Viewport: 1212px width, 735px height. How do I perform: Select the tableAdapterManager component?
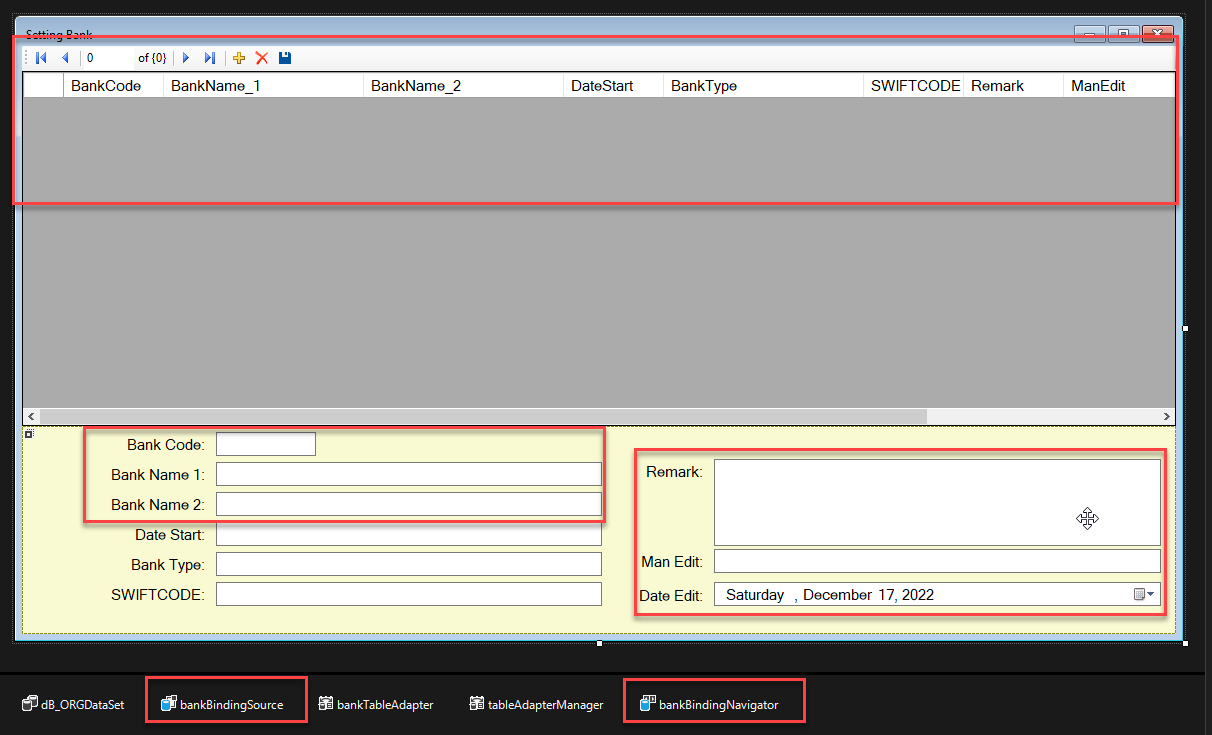(x=536, y=704)
